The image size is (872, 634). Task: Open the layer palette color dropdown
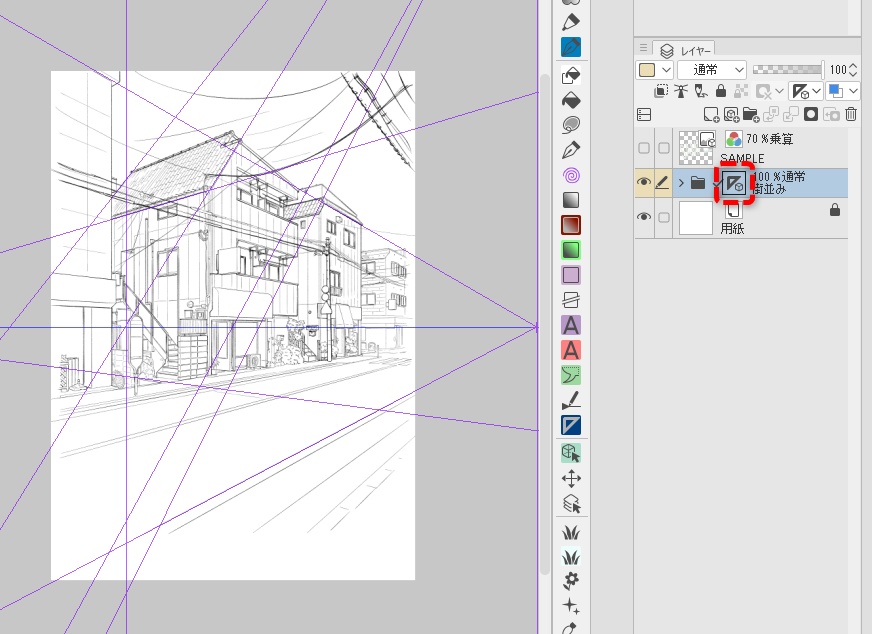point(666,70)
